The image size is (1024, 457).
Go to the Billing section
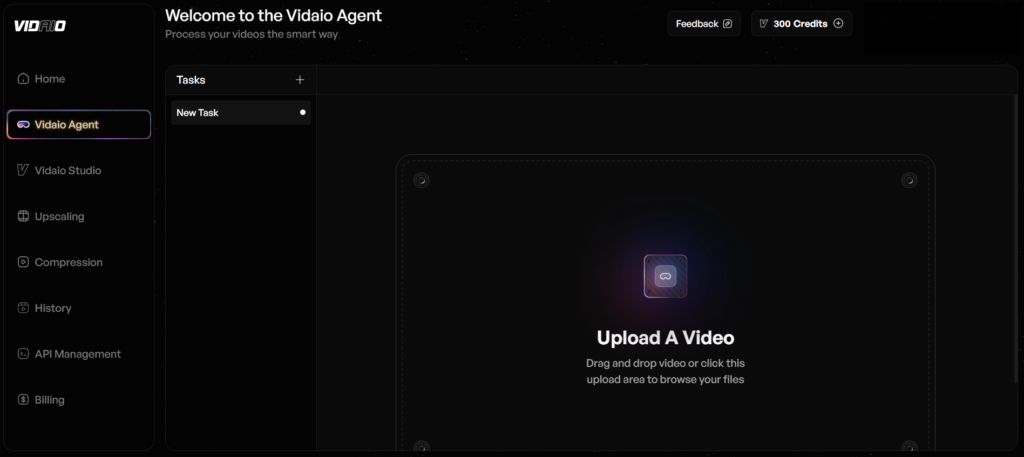(x=78, y=400)
